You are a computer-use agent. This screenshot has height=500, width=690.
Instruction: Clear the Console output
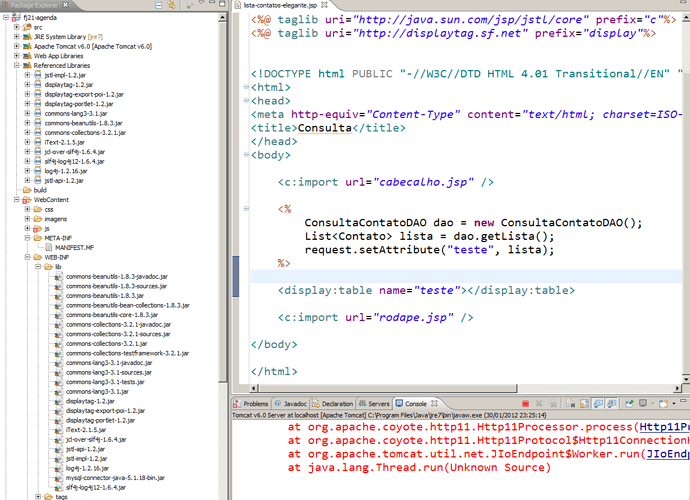tap(571, 404)
